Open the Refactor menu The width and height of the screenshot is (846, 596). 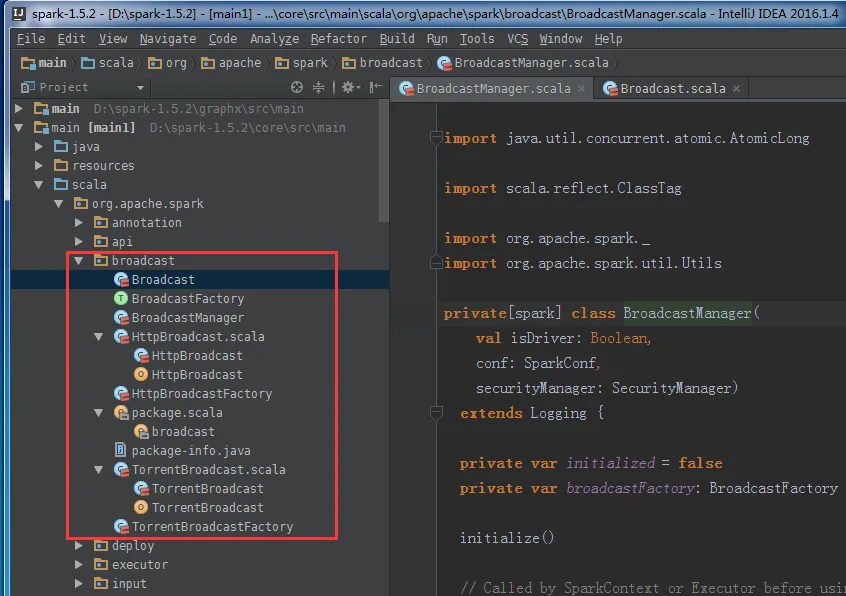point(338,39)
